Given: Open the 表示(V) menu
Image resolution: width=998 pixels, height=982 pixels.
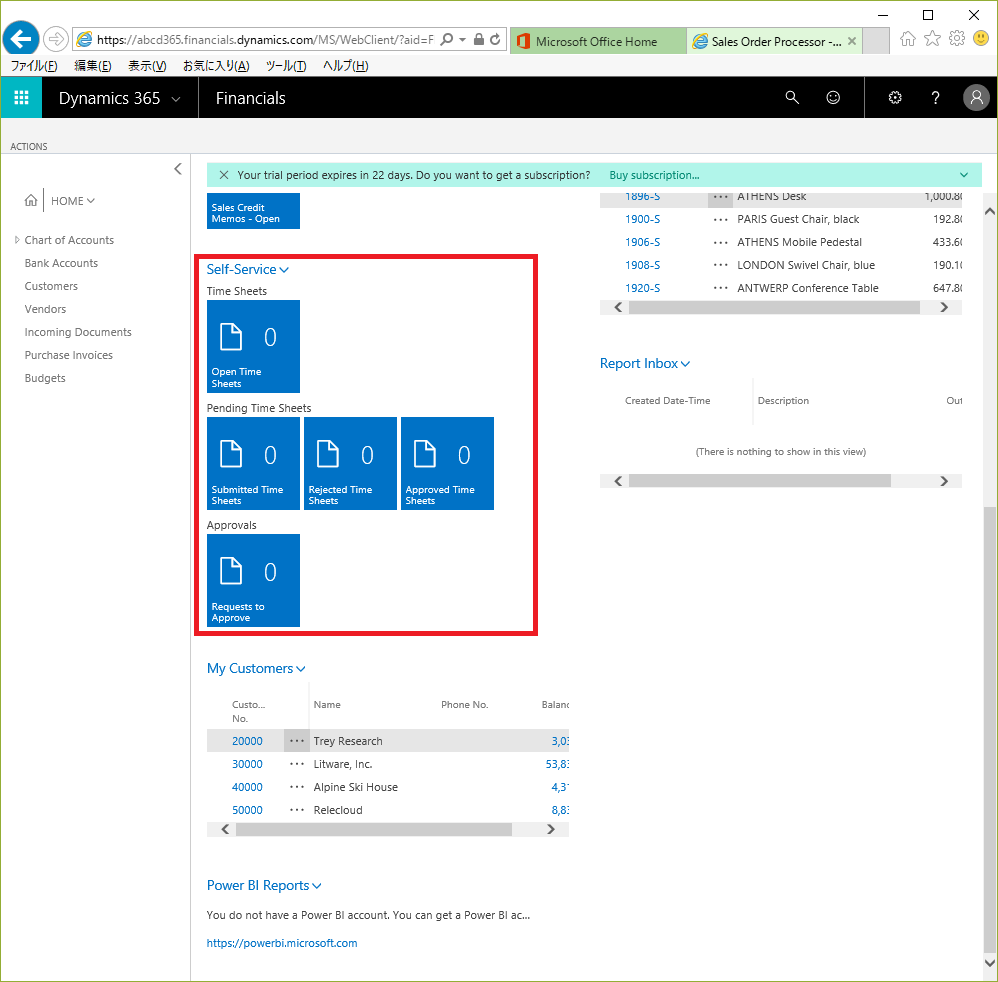Looking at the screenshot, I should [x=147, y=66].
